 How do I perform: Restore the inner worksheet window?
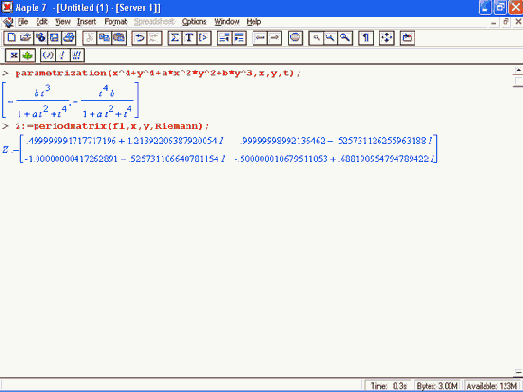(506, 22)
